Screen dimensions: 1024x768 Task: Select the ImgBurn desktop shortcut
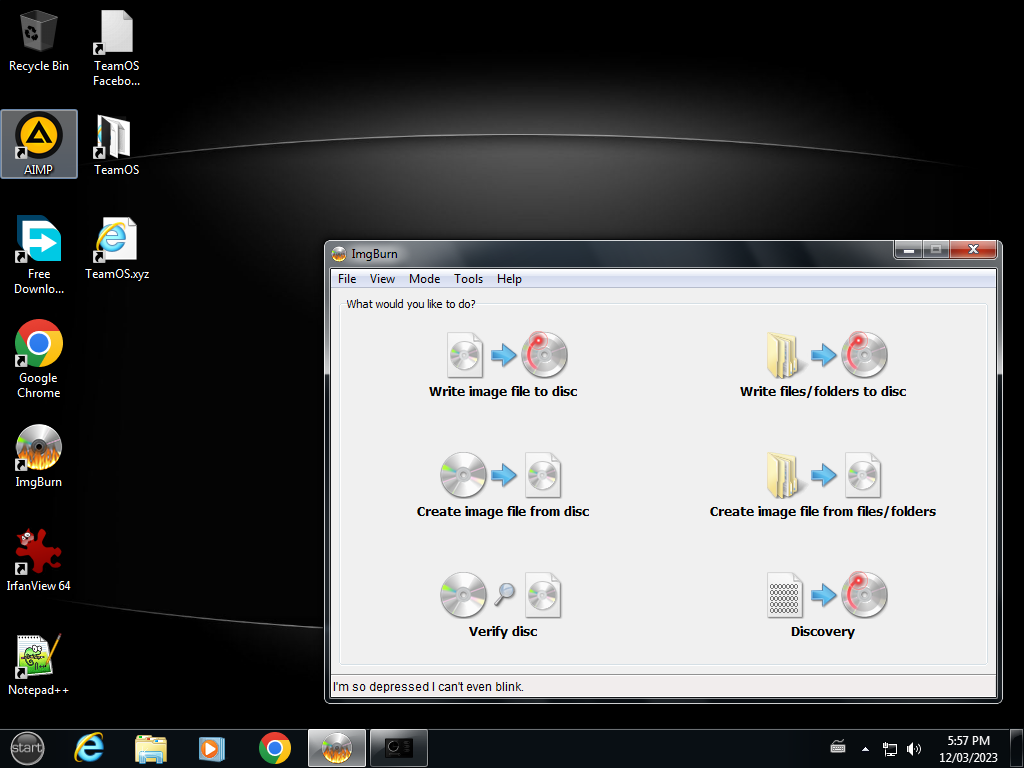coord(39,456)
